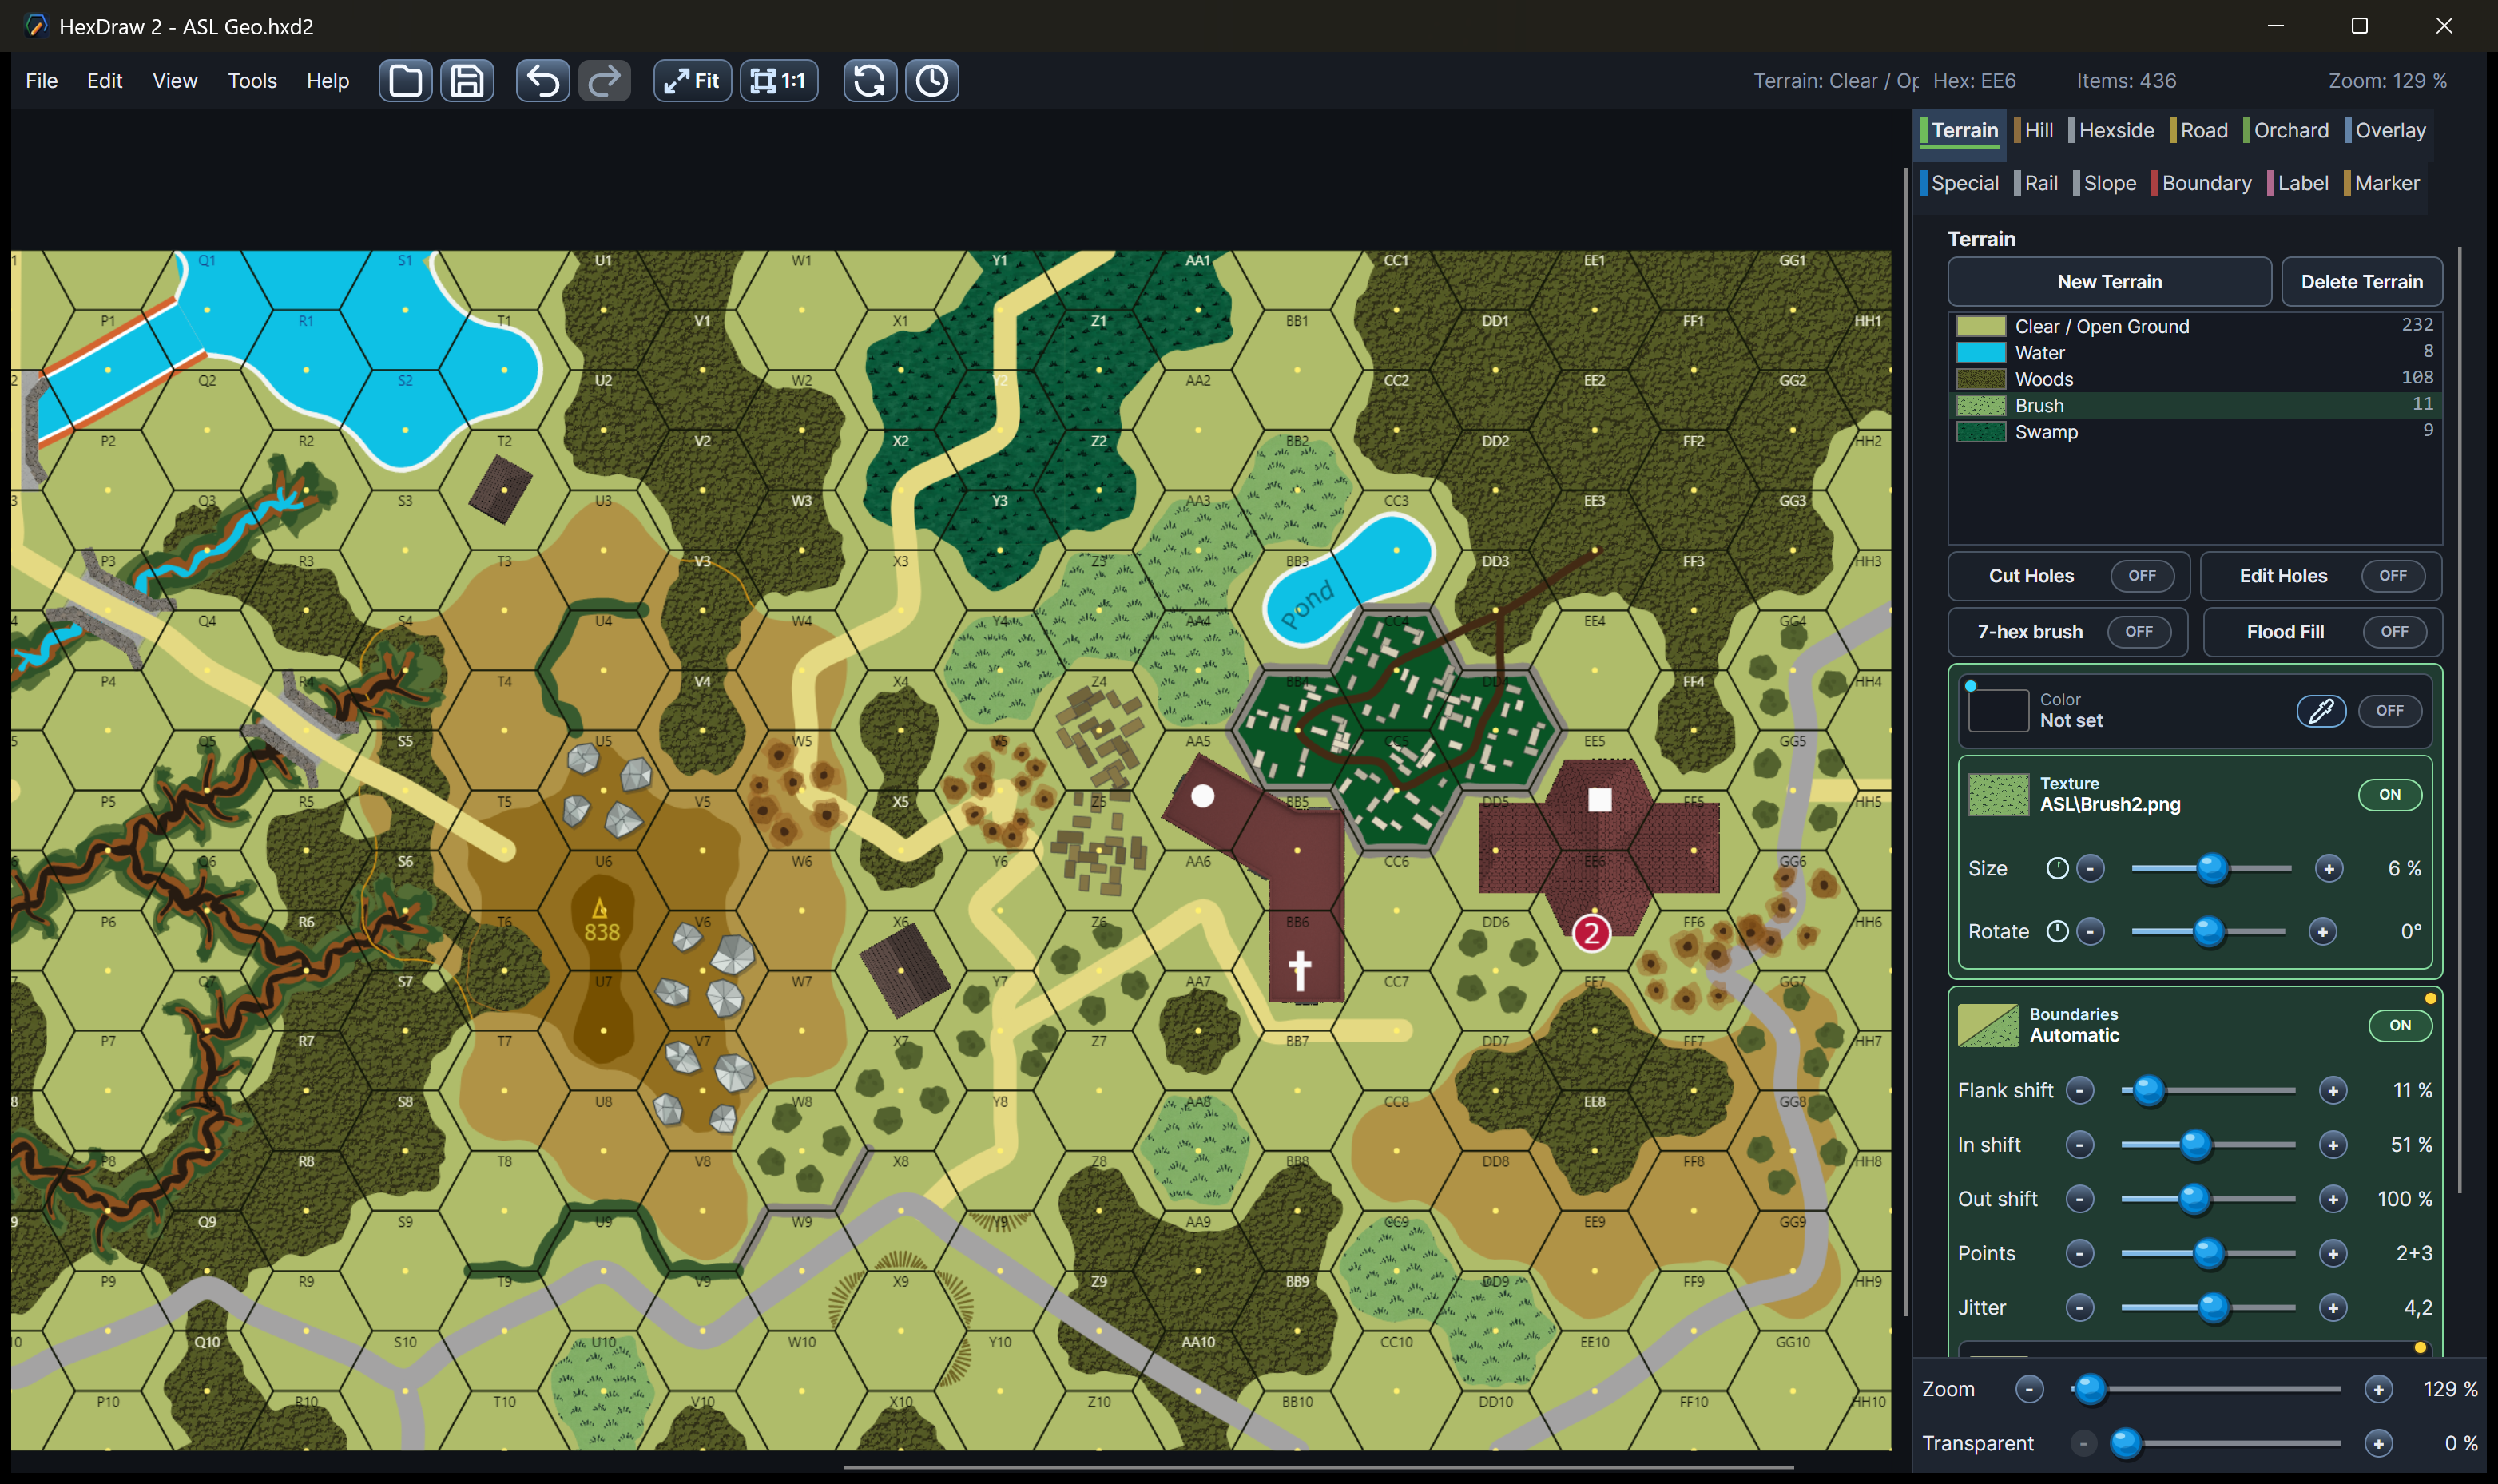This screenshot has height=1484, width=2498.
Task: Click the New Terrain button
Action: [x=2109, y=282]
